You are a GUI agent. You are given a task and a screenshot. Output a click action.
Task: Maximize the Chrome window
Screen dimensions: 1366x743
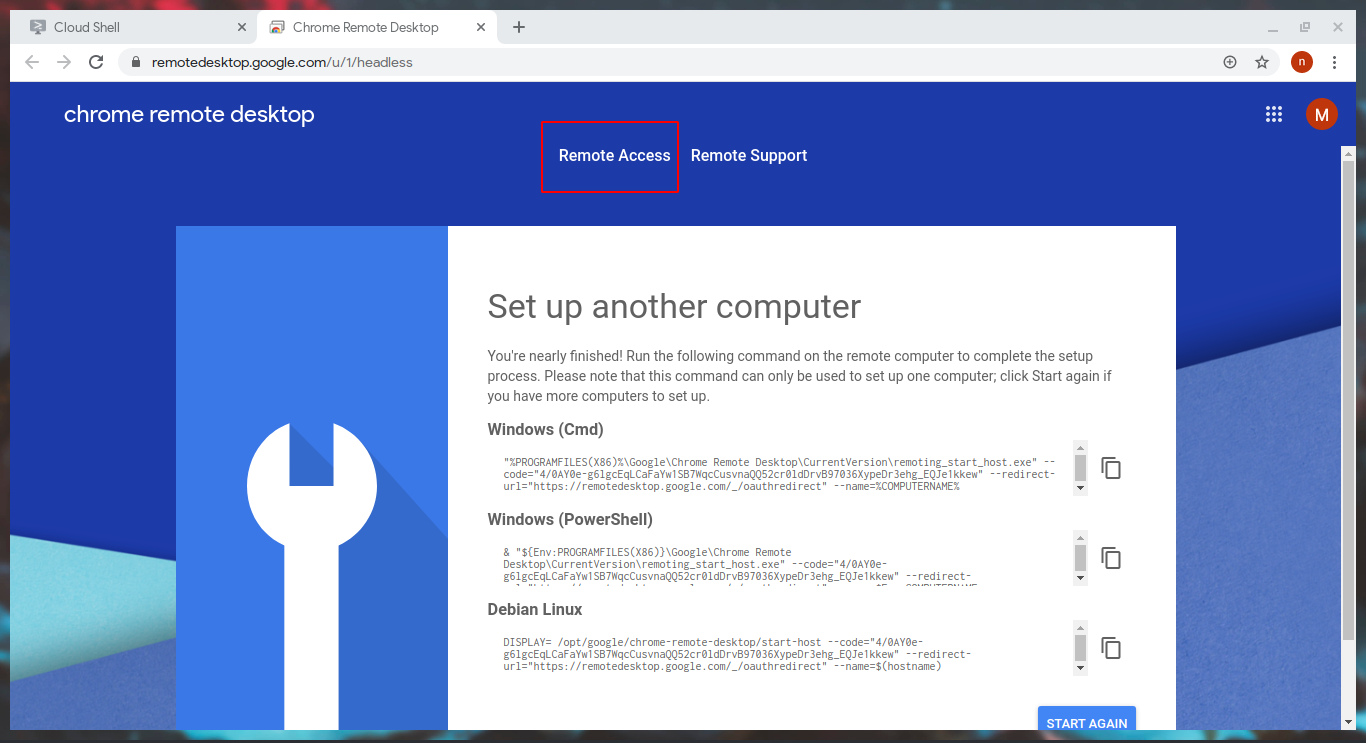click(x=1305, y=28)
